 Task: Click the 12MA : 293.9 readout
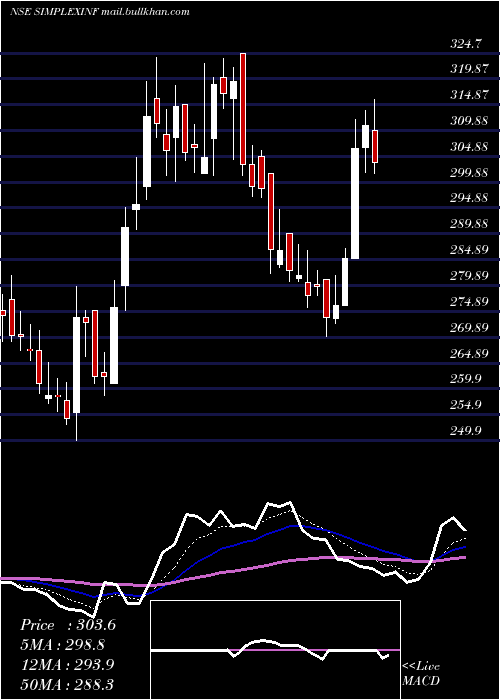point(67,665)
